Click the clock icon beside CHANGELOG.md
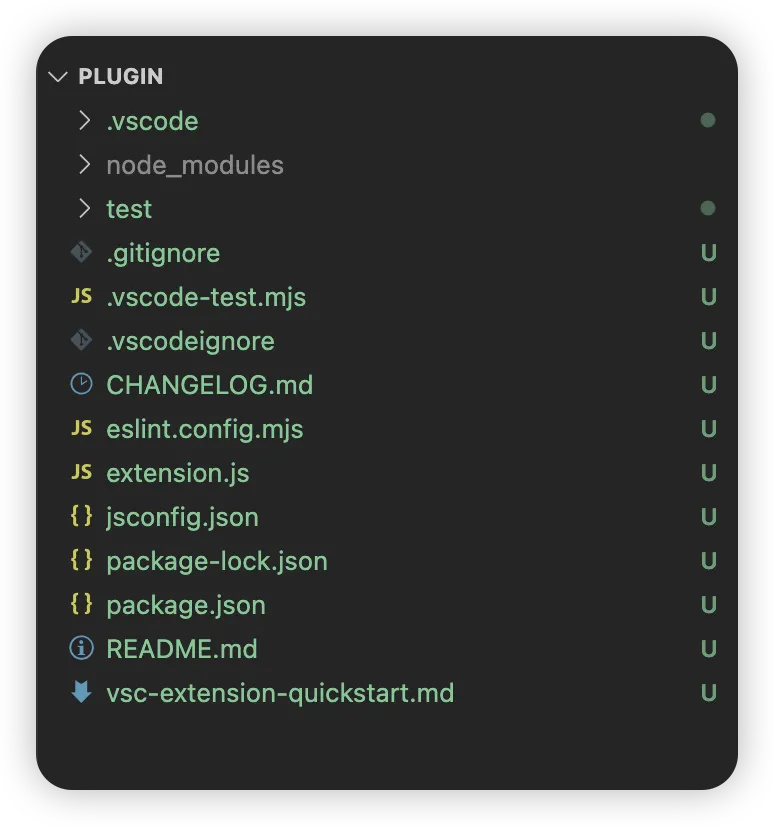Image resolution: width=774 pixels, height=826 pixels. pyautogui.click(x=81, y=385)
